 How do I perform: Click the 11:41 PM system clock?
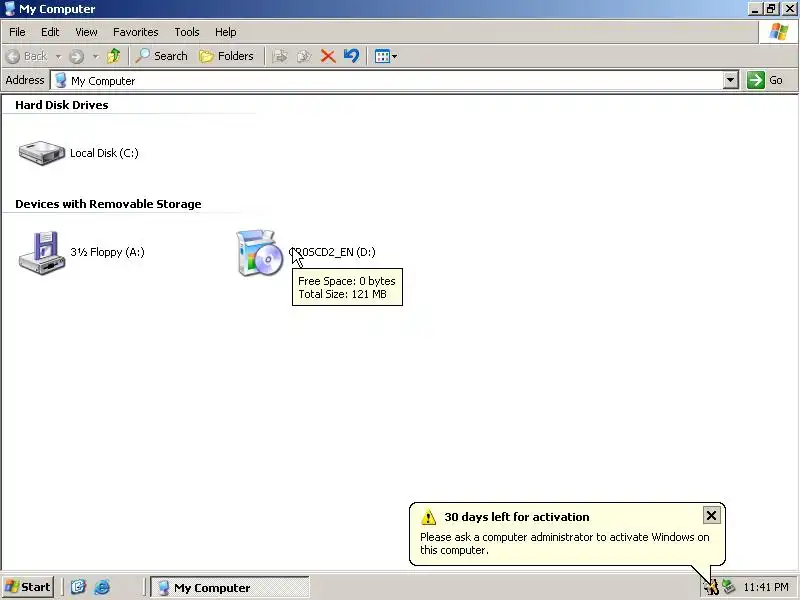[x=766, y=587]
